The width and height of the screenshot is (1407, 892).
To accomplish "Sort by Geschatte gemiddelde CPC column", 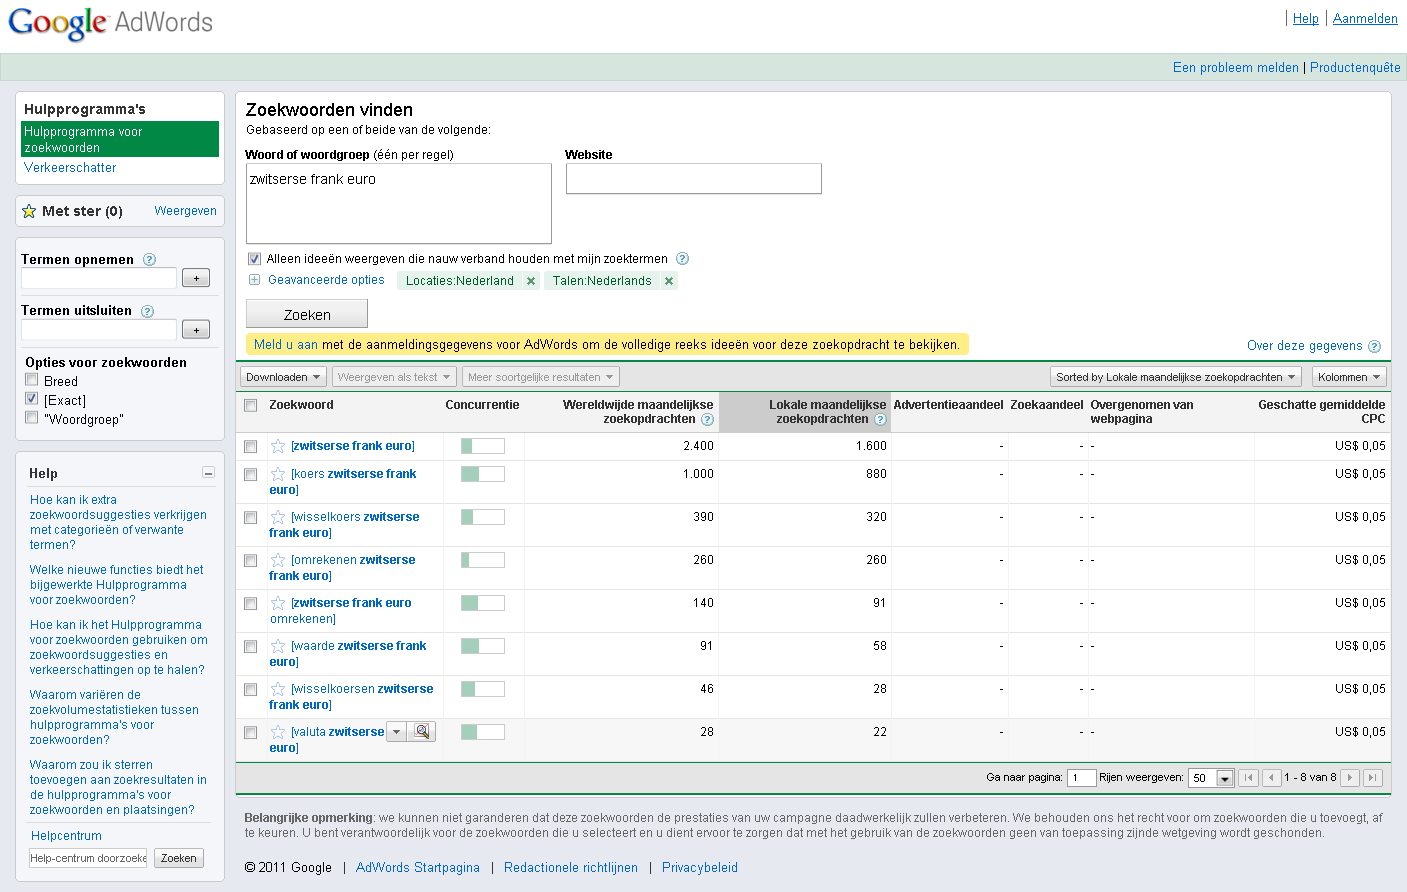I will pyautogui.click(x=1321, y=412).
